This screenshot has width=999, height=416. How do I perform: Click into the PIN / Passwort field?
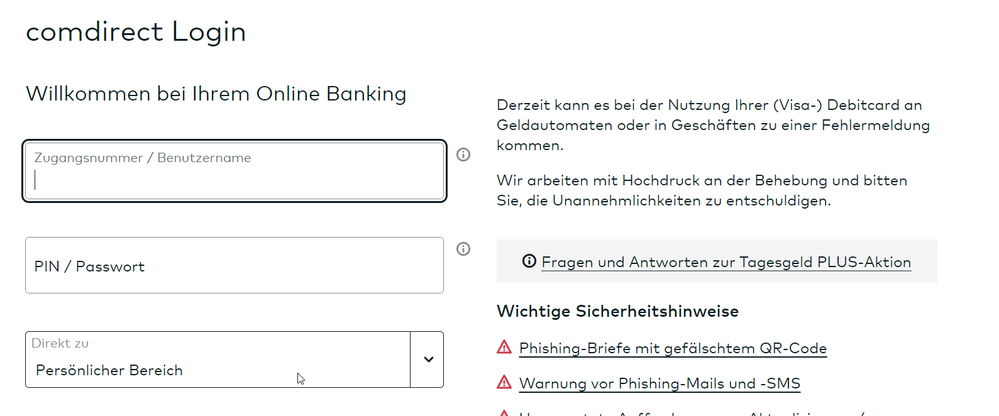235,266
